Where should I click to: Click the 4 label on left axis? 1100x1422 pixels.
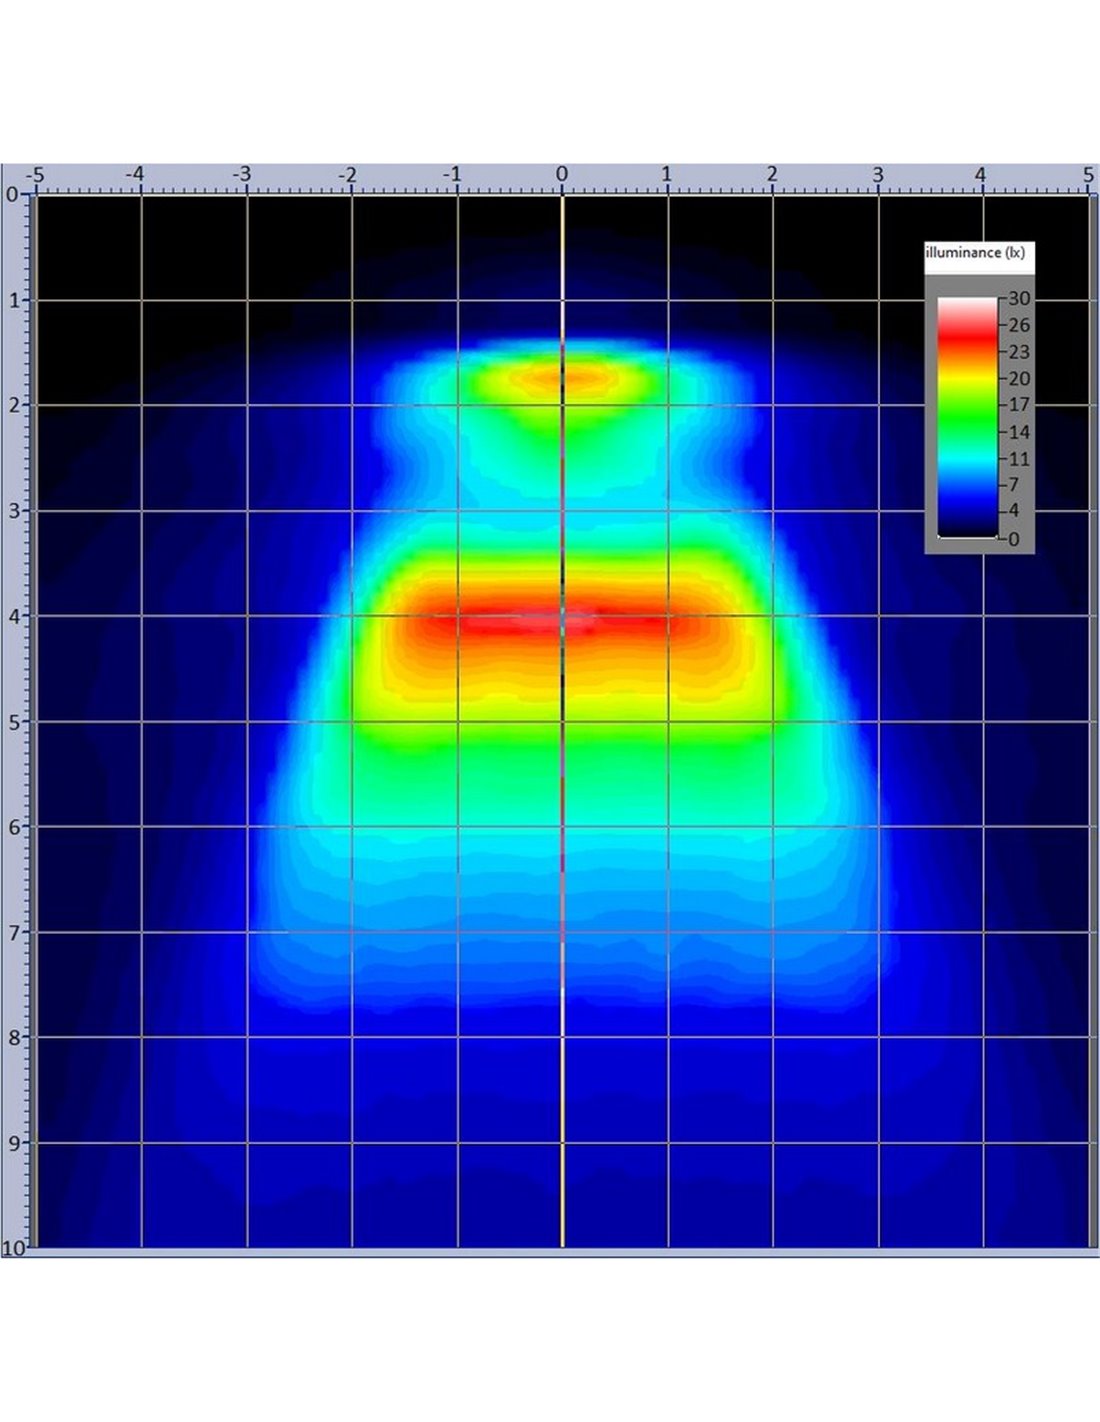[x=13, y=616]
